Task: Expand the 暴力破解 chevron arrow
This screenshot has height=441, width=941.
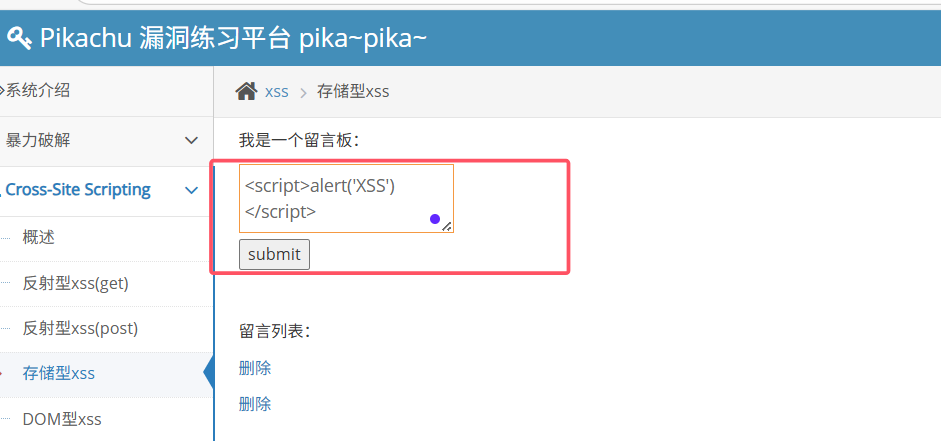Action: click(x=191, y=140)
